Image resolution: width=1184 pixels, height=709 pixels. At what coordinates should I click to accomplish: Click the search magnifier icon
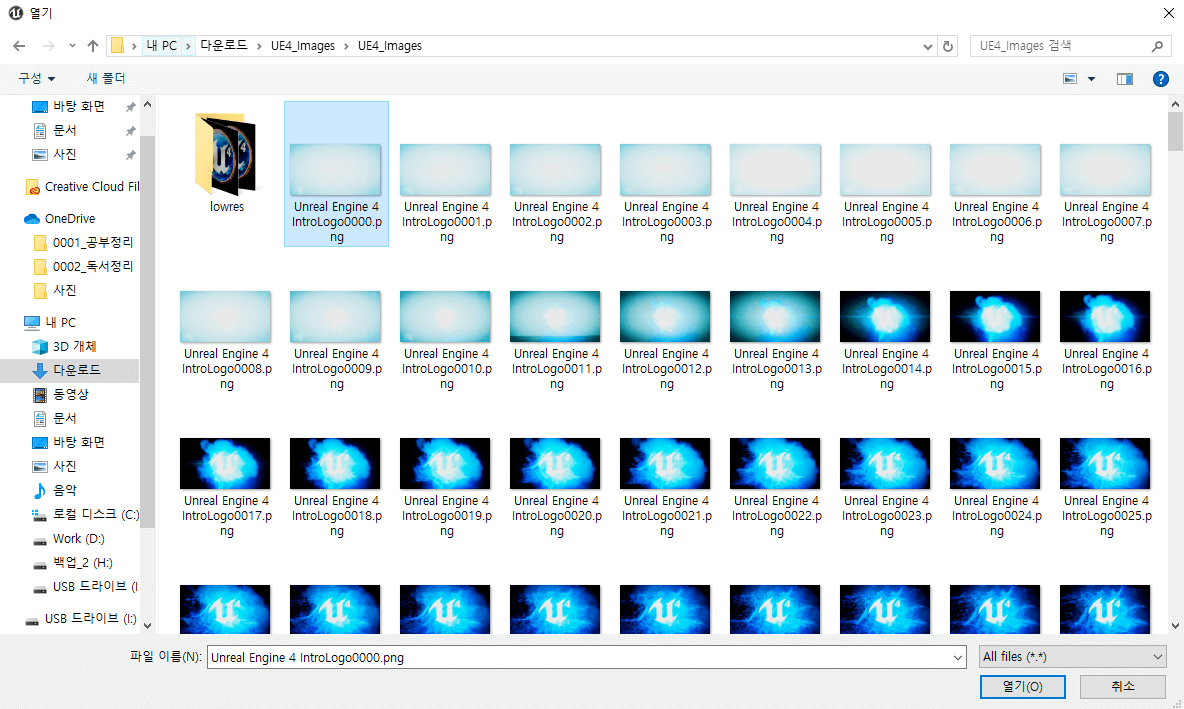1157,46
